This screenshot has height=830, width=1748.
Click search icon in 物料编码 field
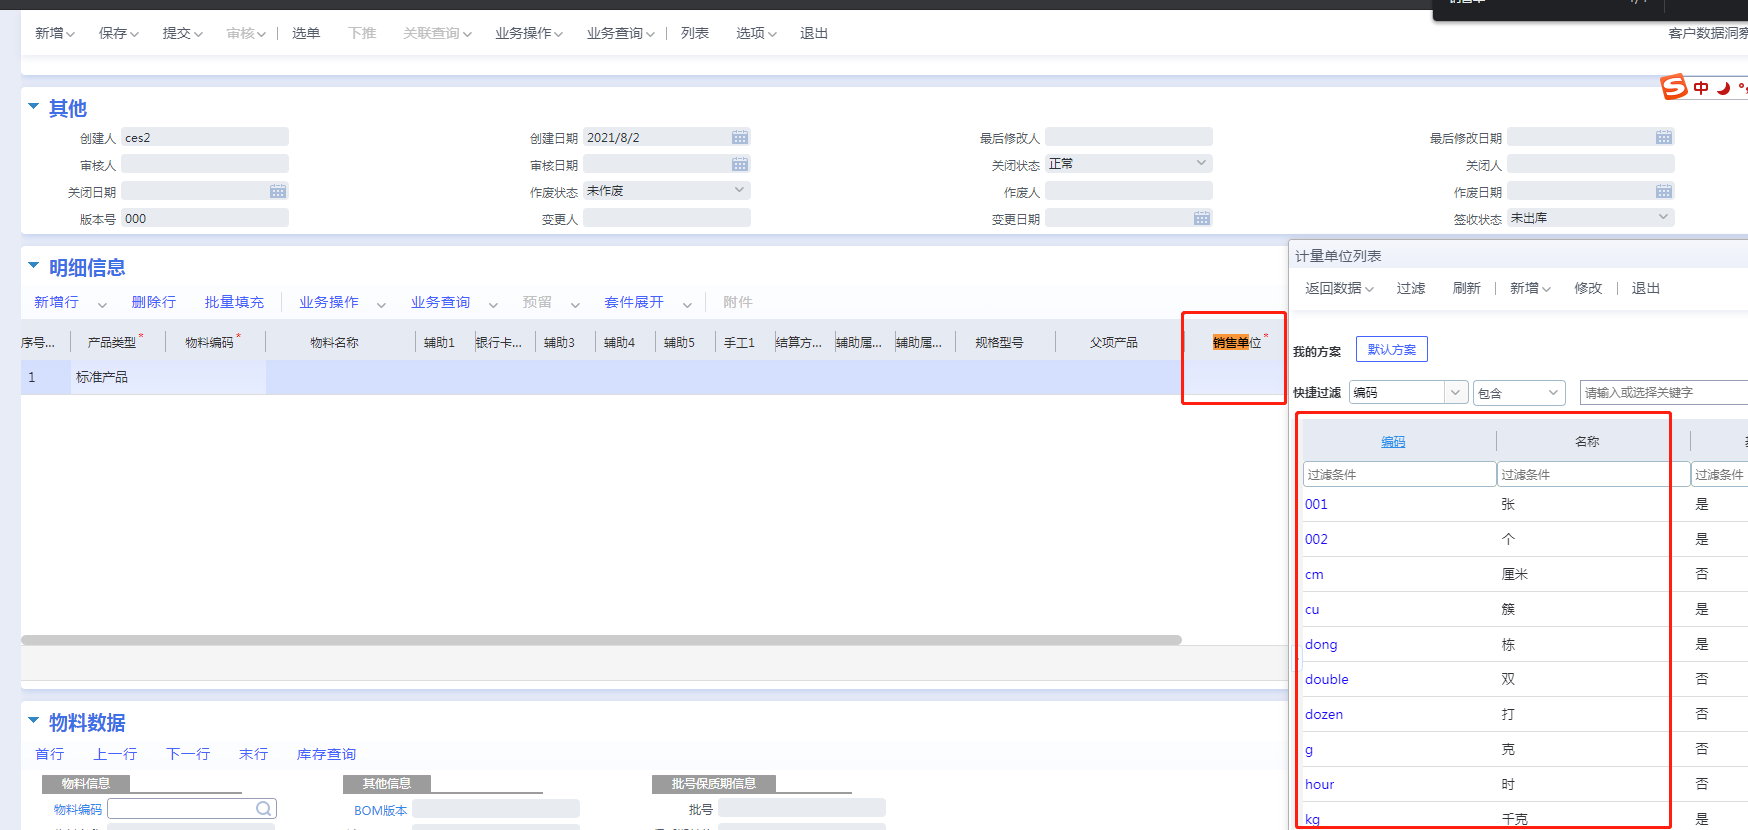(x=264, y=809)
